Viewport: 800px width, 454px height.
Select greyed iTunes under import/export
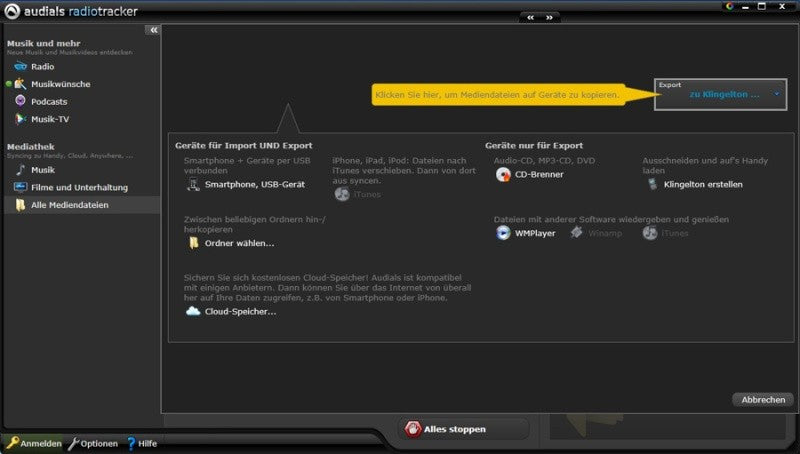point(367,194)
